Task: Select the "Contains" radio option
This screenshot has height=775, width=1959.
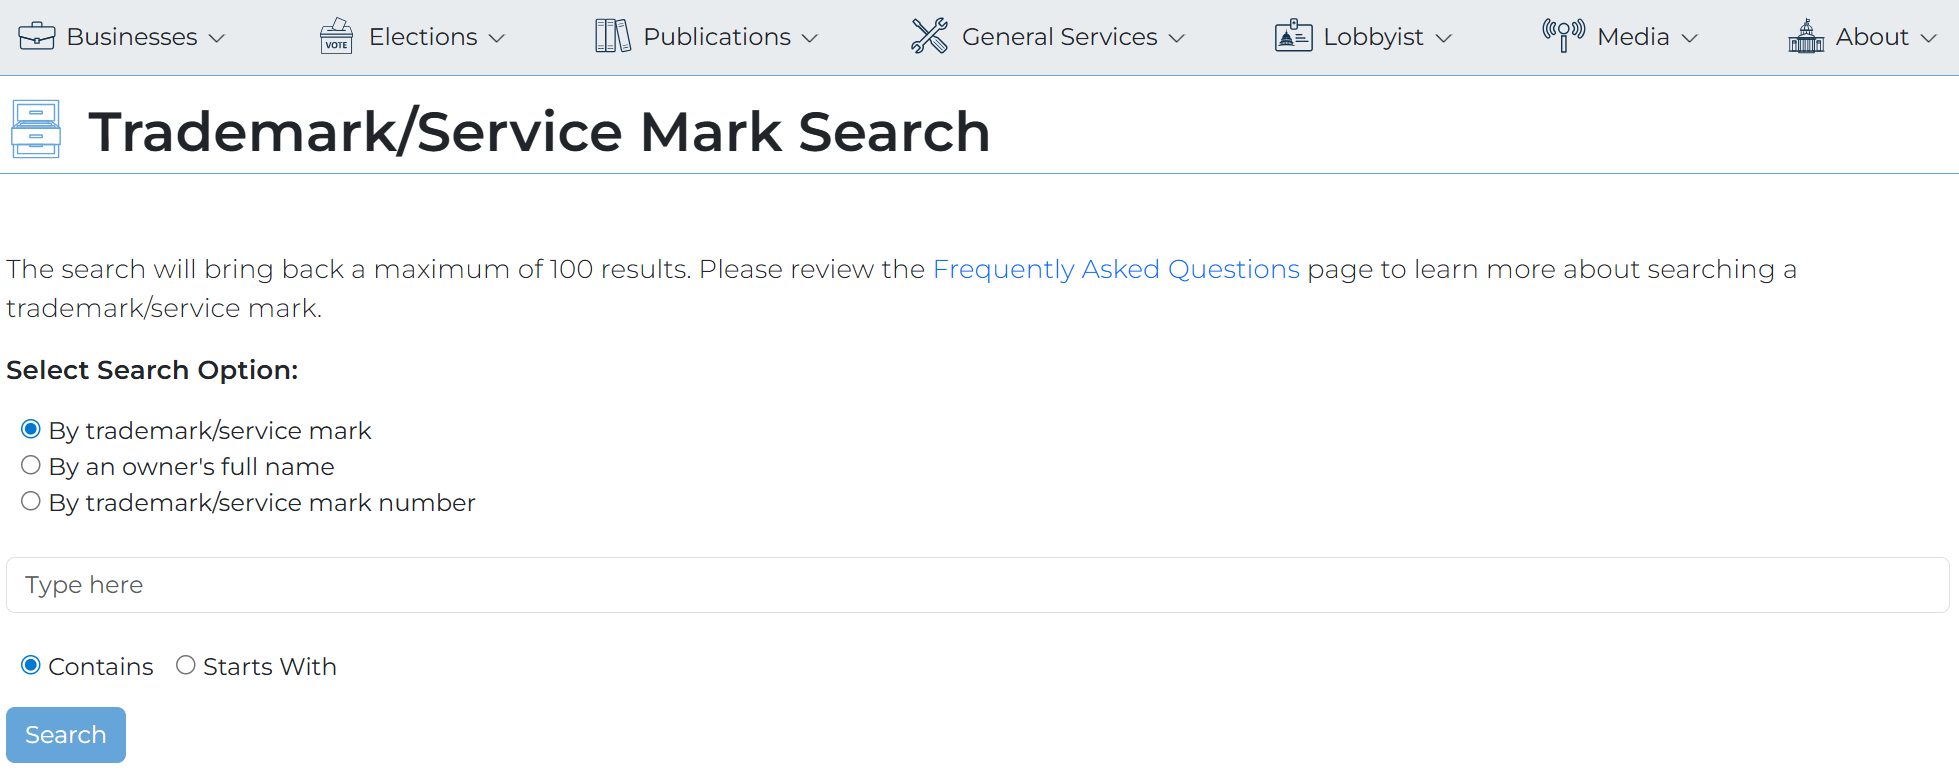Action: [x=31, y=665]
